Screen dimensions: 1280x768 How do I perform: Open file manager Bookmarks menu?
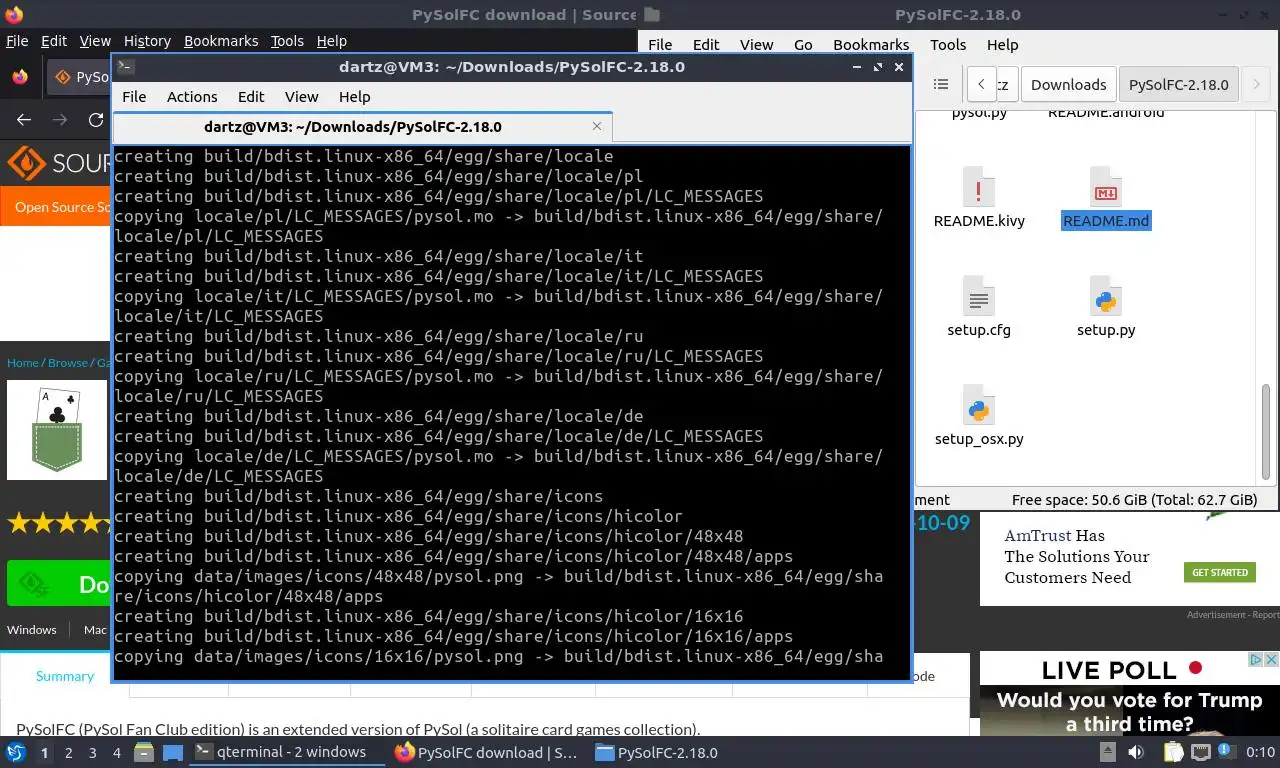click(871, 44)
